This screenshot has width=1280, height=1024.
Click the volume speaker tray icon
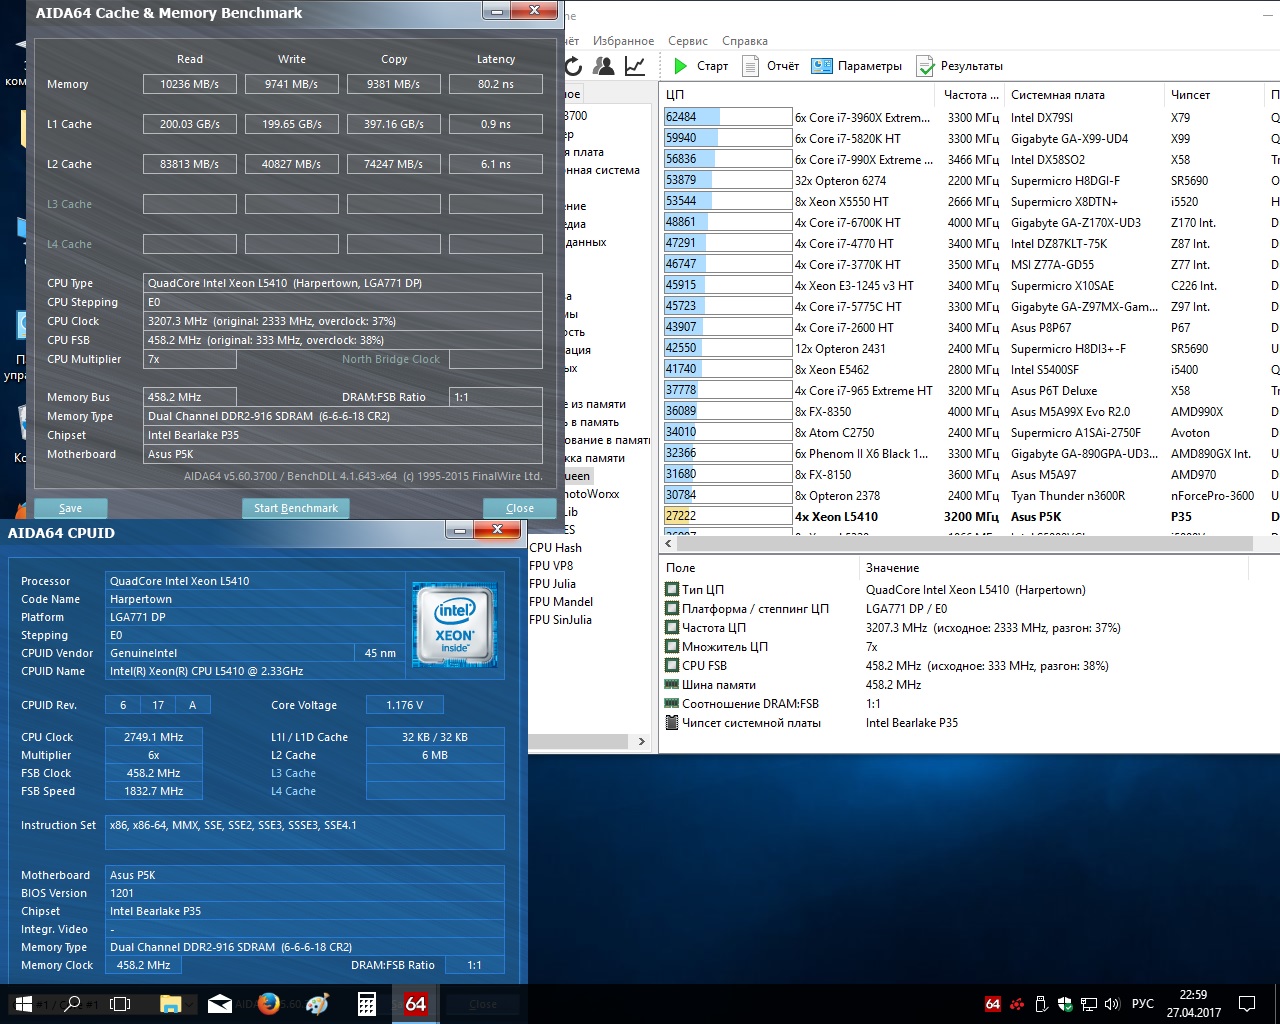tap(1113, 1004)
